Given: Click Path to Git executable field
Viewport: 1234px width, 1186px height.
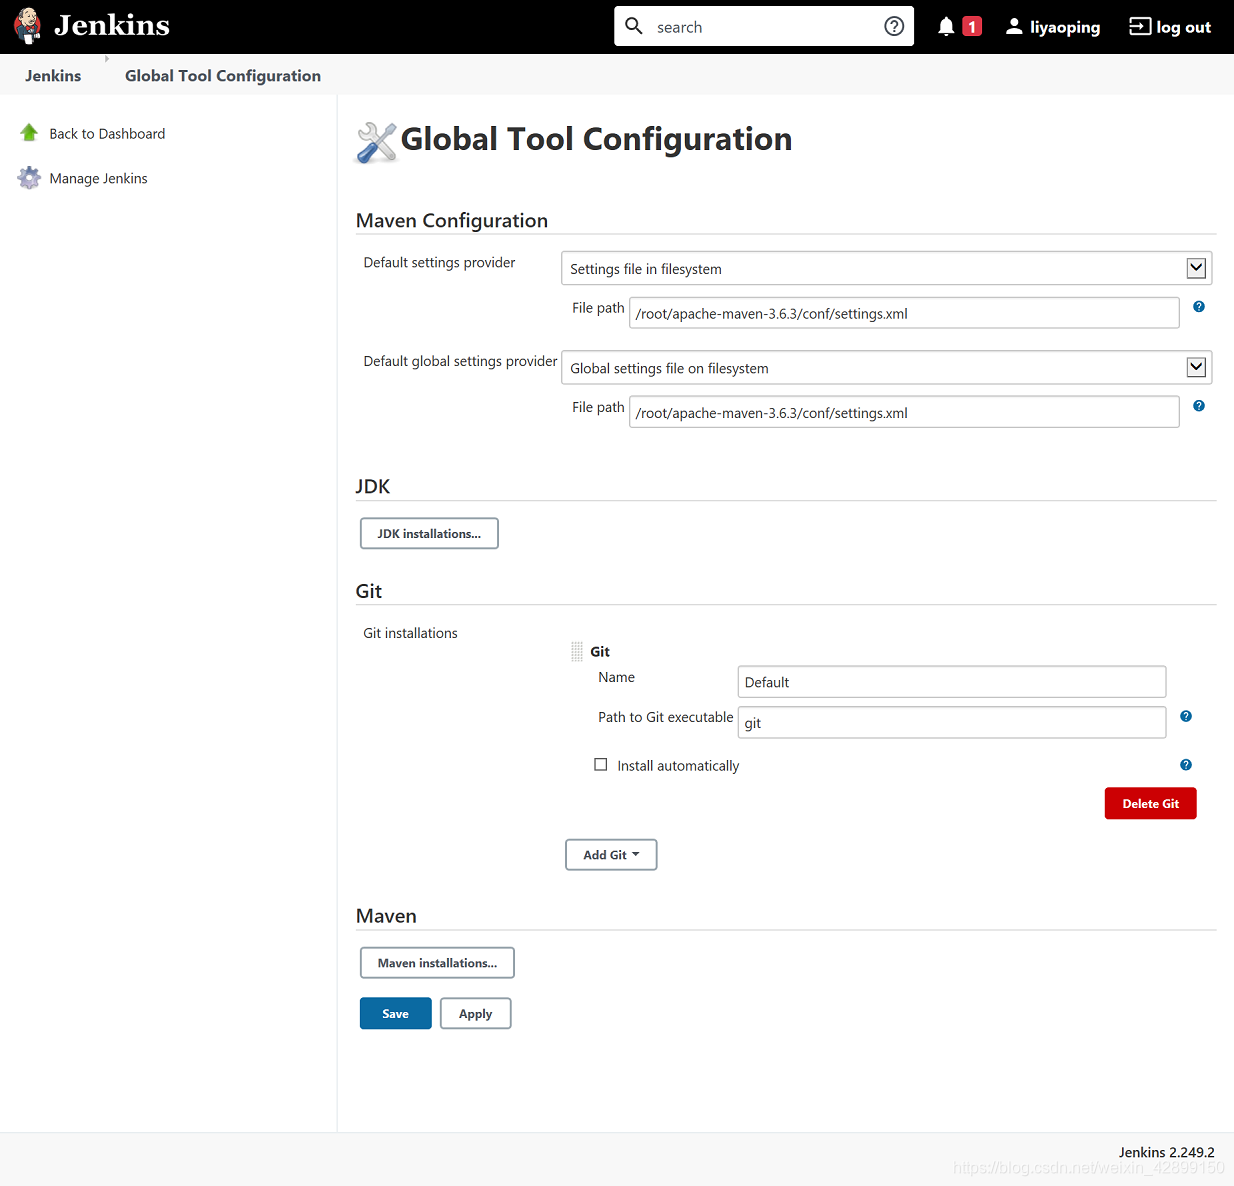Looking at the screenshot, I should click(x=952, y=722).
